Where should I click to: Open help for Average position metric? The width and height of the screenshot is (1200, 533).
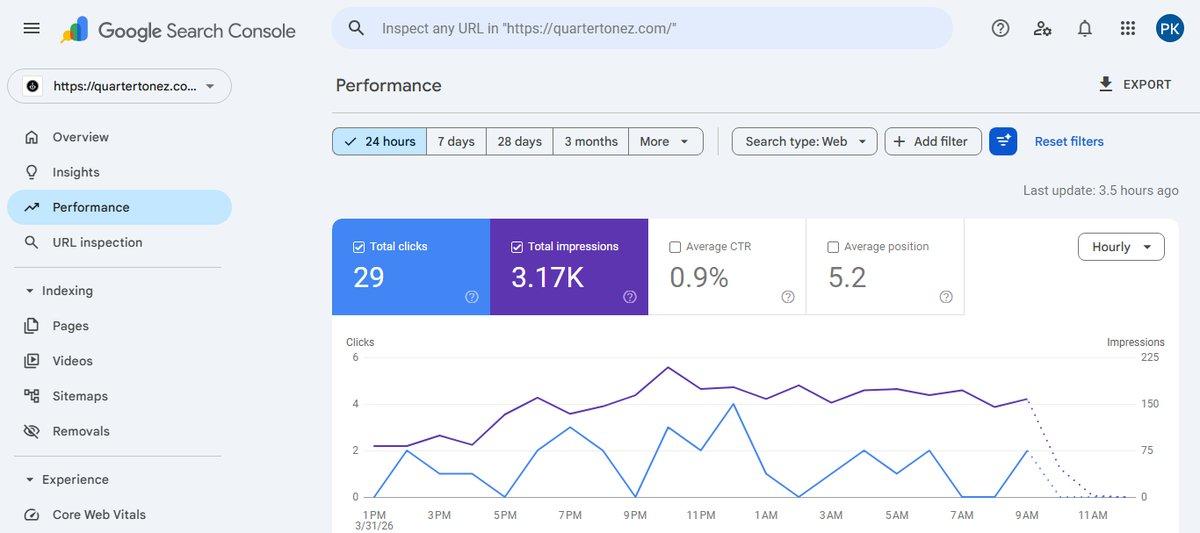tap(946, 297)
